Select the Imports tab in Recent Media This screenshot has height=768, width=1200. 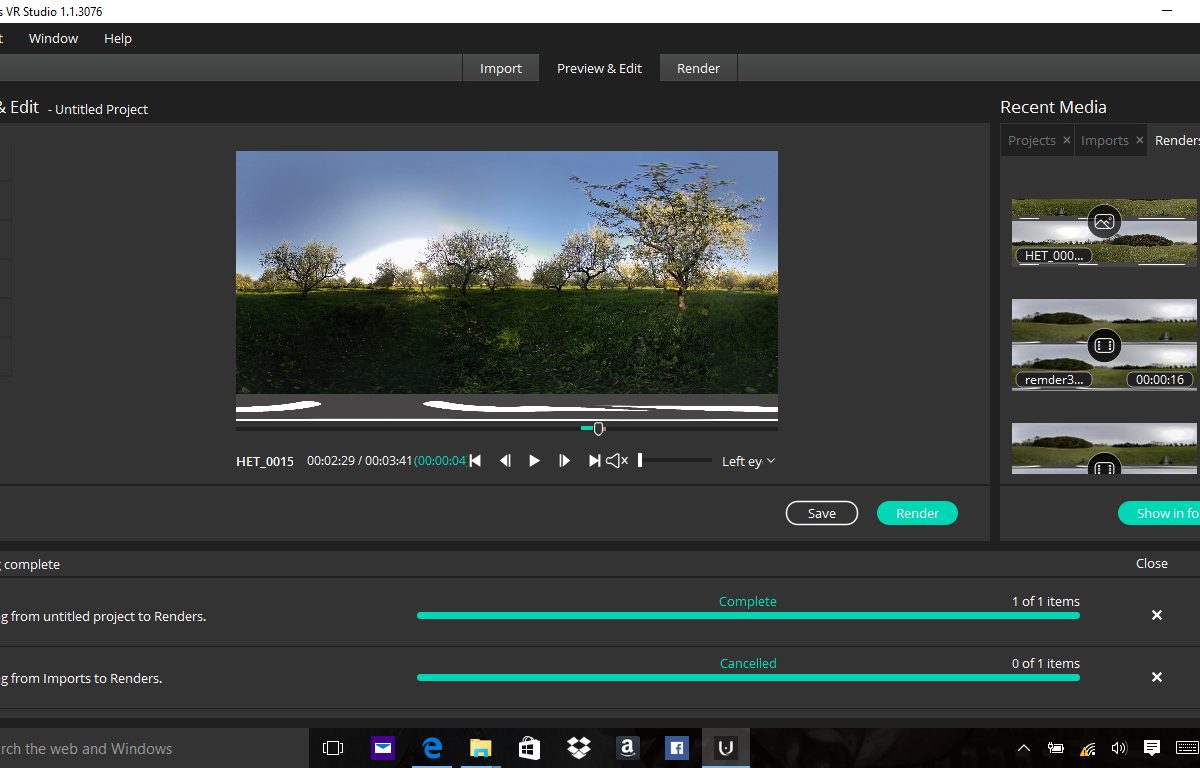coord(1104,140)
